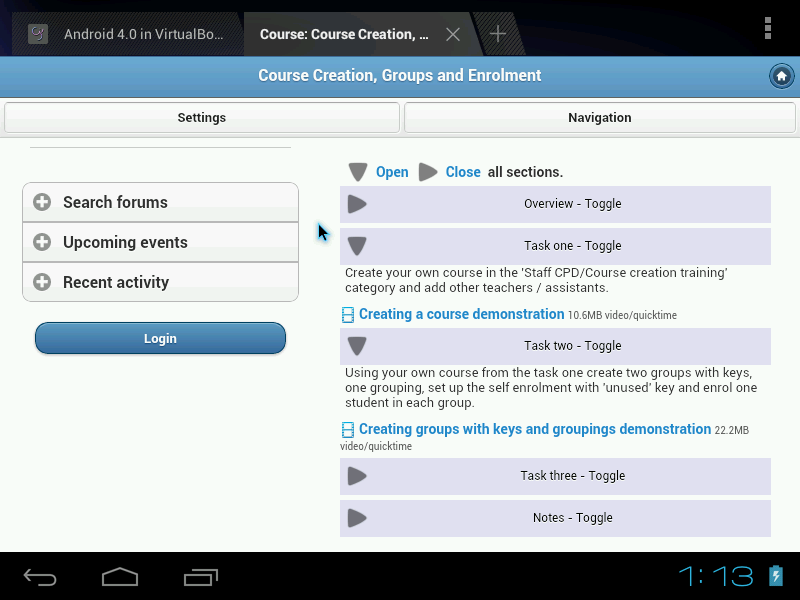Open Creating groups with keys and groupings demonstration
The width and height of the screenshot is (800, 600).
pos(535,429)
